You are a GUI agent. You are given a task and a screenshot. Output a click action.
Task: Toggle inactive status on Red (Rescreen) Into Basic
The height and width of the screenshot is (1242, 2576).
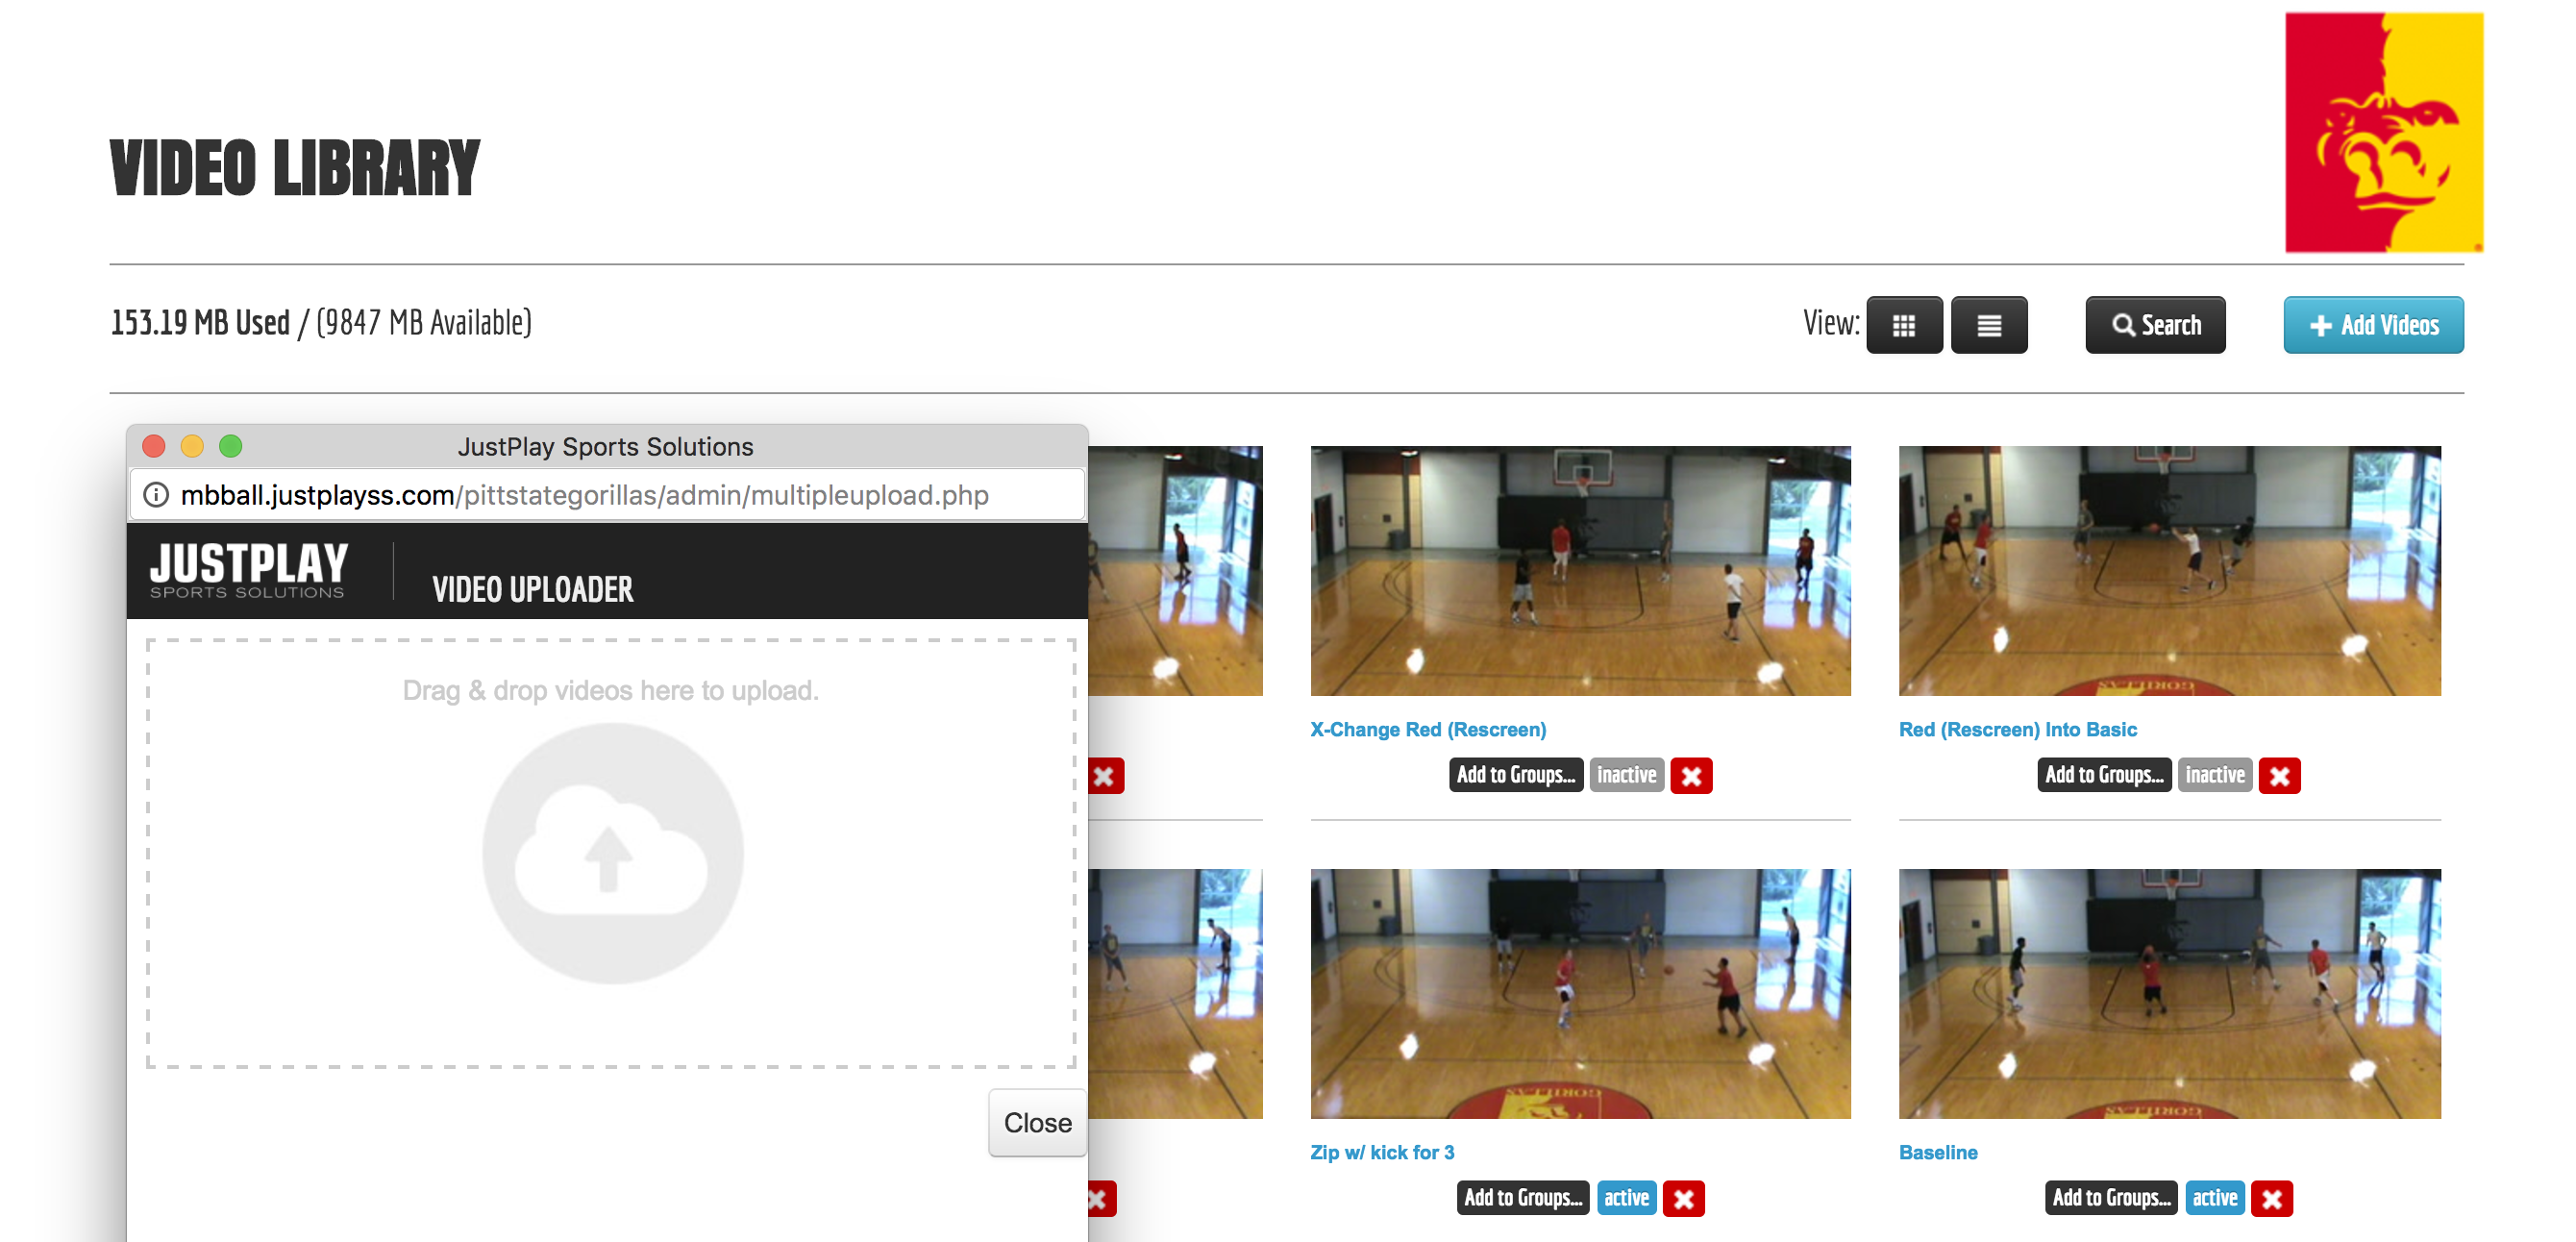coord(2214,775)
